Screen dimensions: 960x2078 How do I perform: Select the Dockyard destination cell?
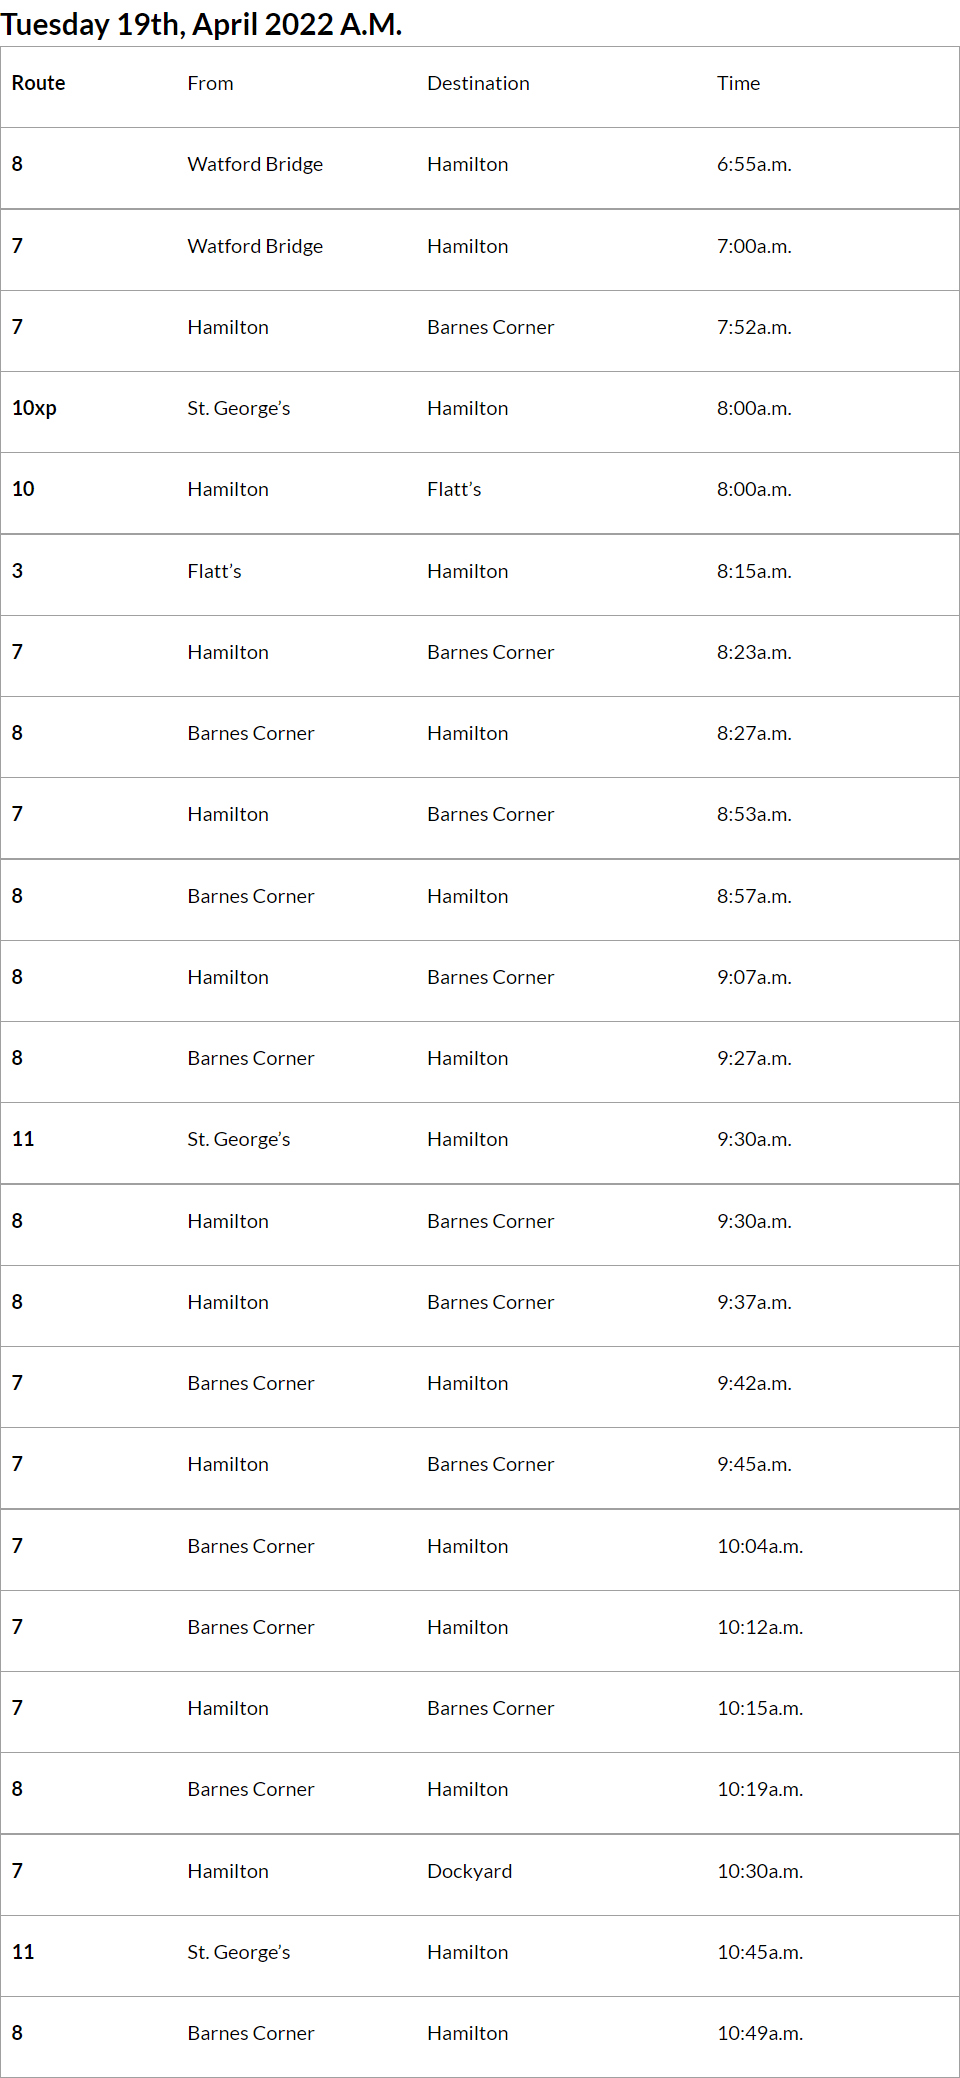tap(469, 1872)
